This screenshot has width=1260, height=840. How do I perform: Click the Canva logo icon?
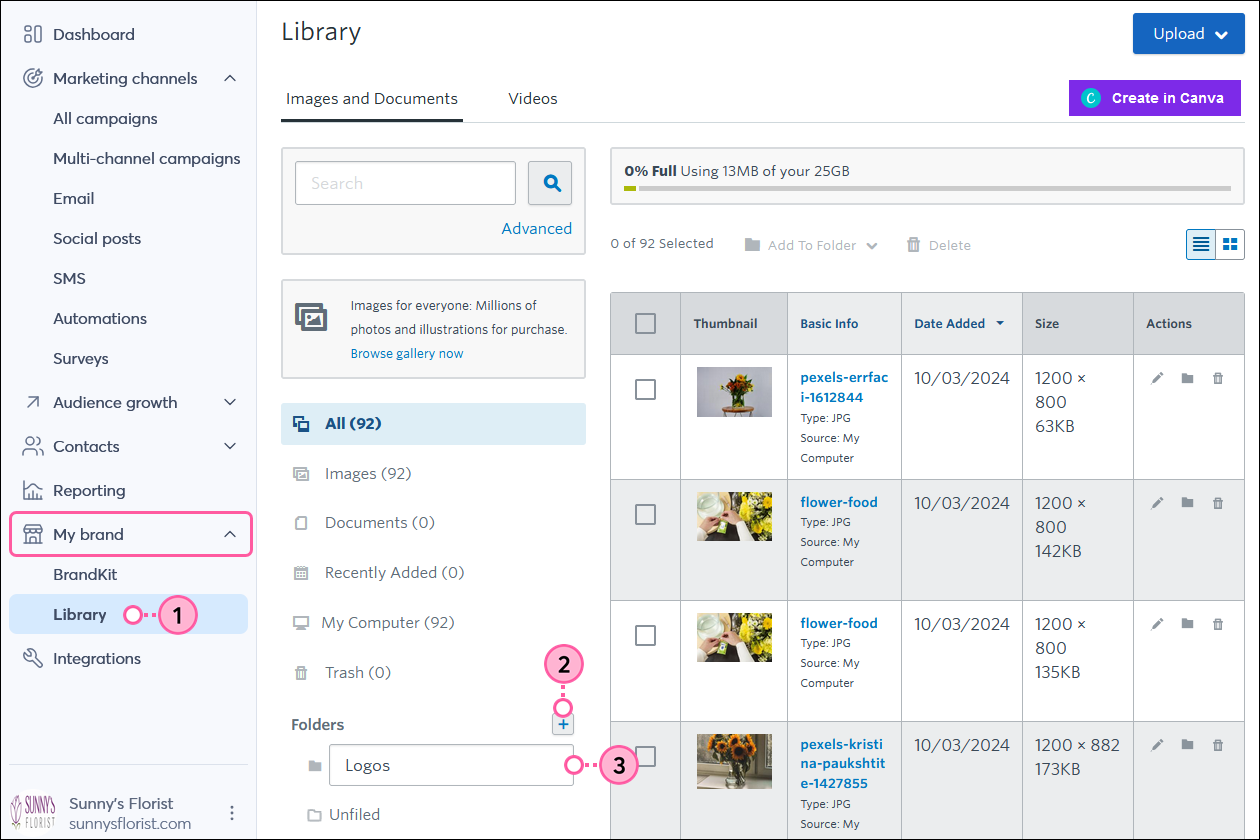[1091, 98]
